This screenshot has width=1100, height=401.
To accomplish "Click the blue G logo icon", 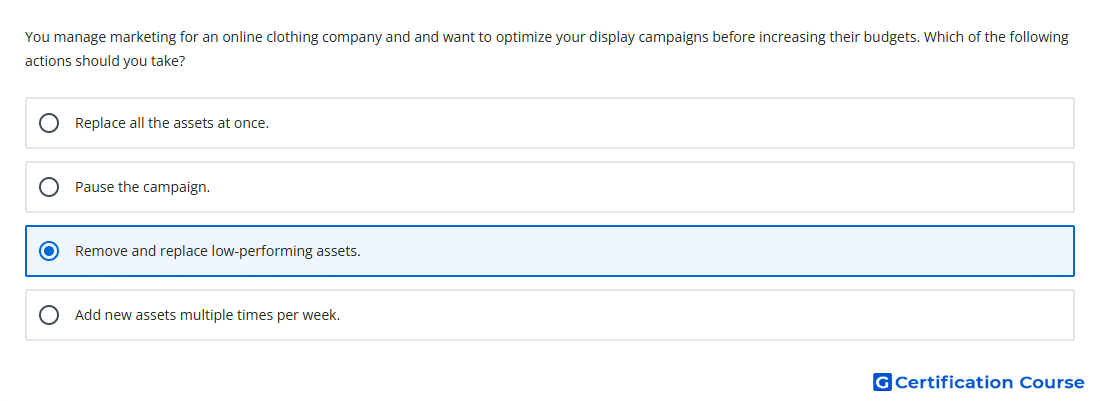I will 882,382.
